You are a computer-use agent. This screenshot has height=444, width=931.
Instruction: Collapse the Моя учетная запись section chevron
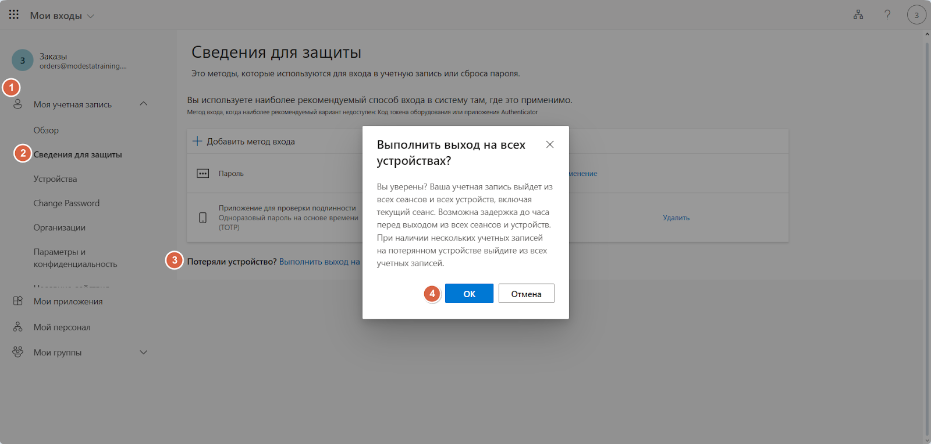(143, 104)
